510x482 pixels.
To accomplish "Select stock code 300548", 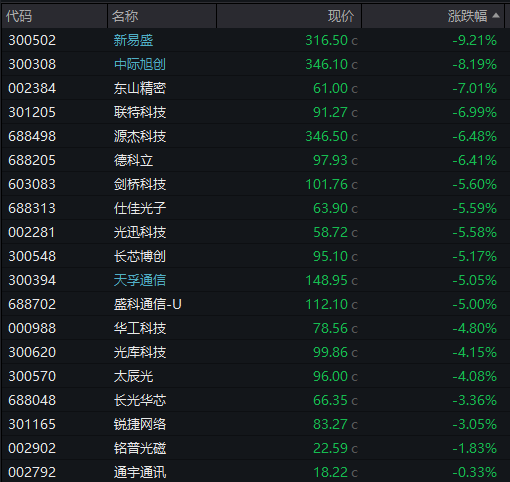I will point(32,256).
